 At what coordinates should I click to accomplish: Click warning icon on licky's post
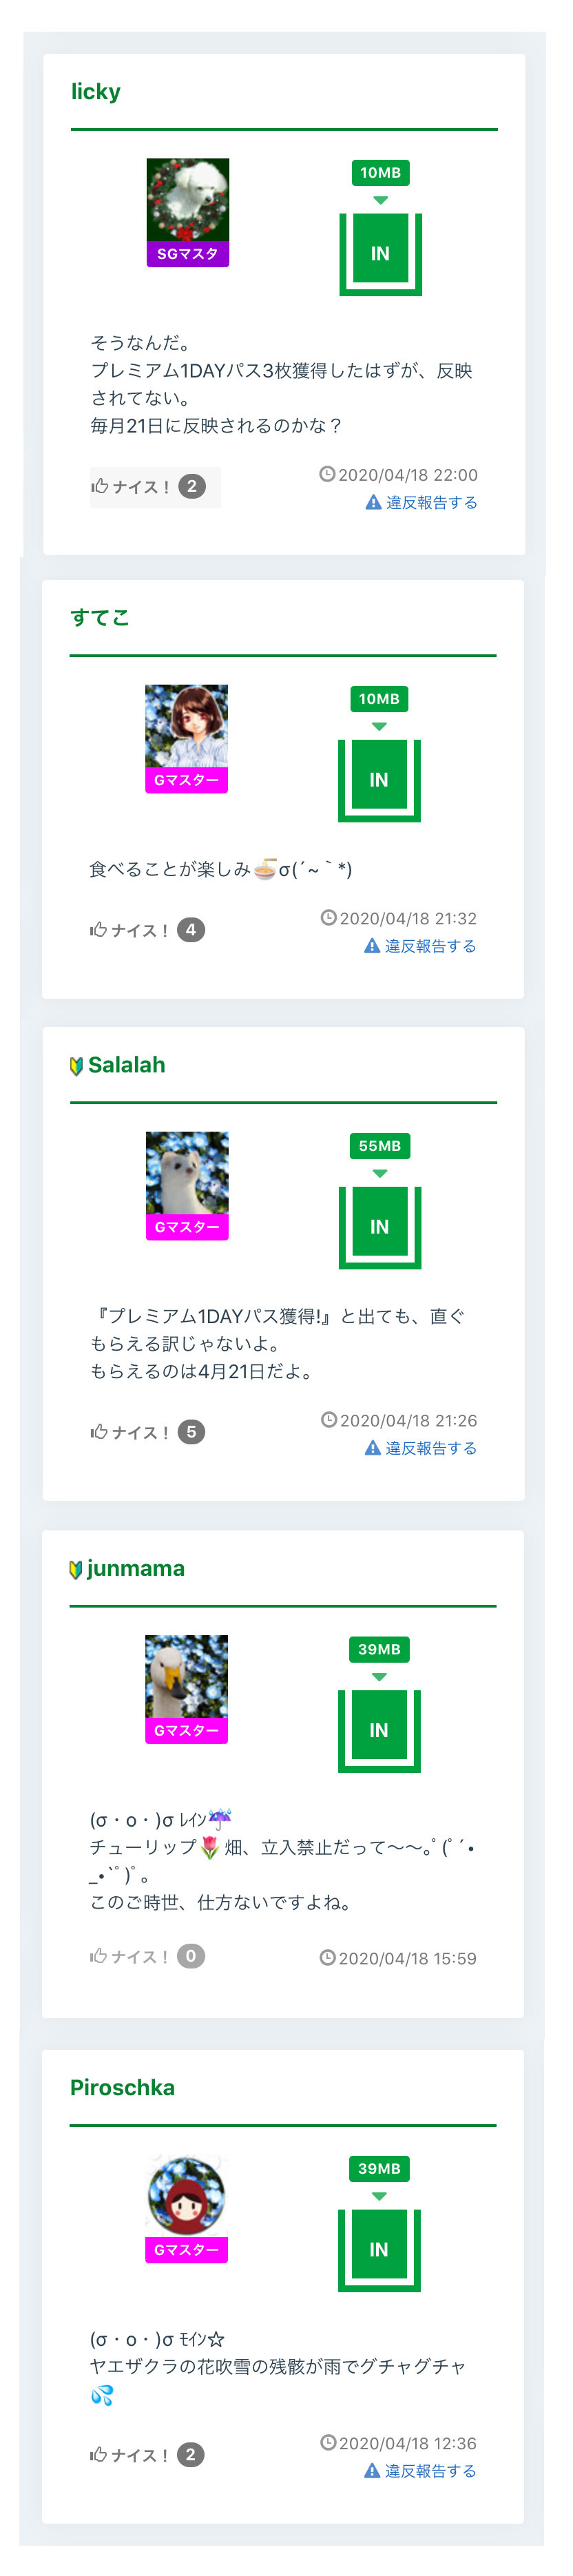373,502
